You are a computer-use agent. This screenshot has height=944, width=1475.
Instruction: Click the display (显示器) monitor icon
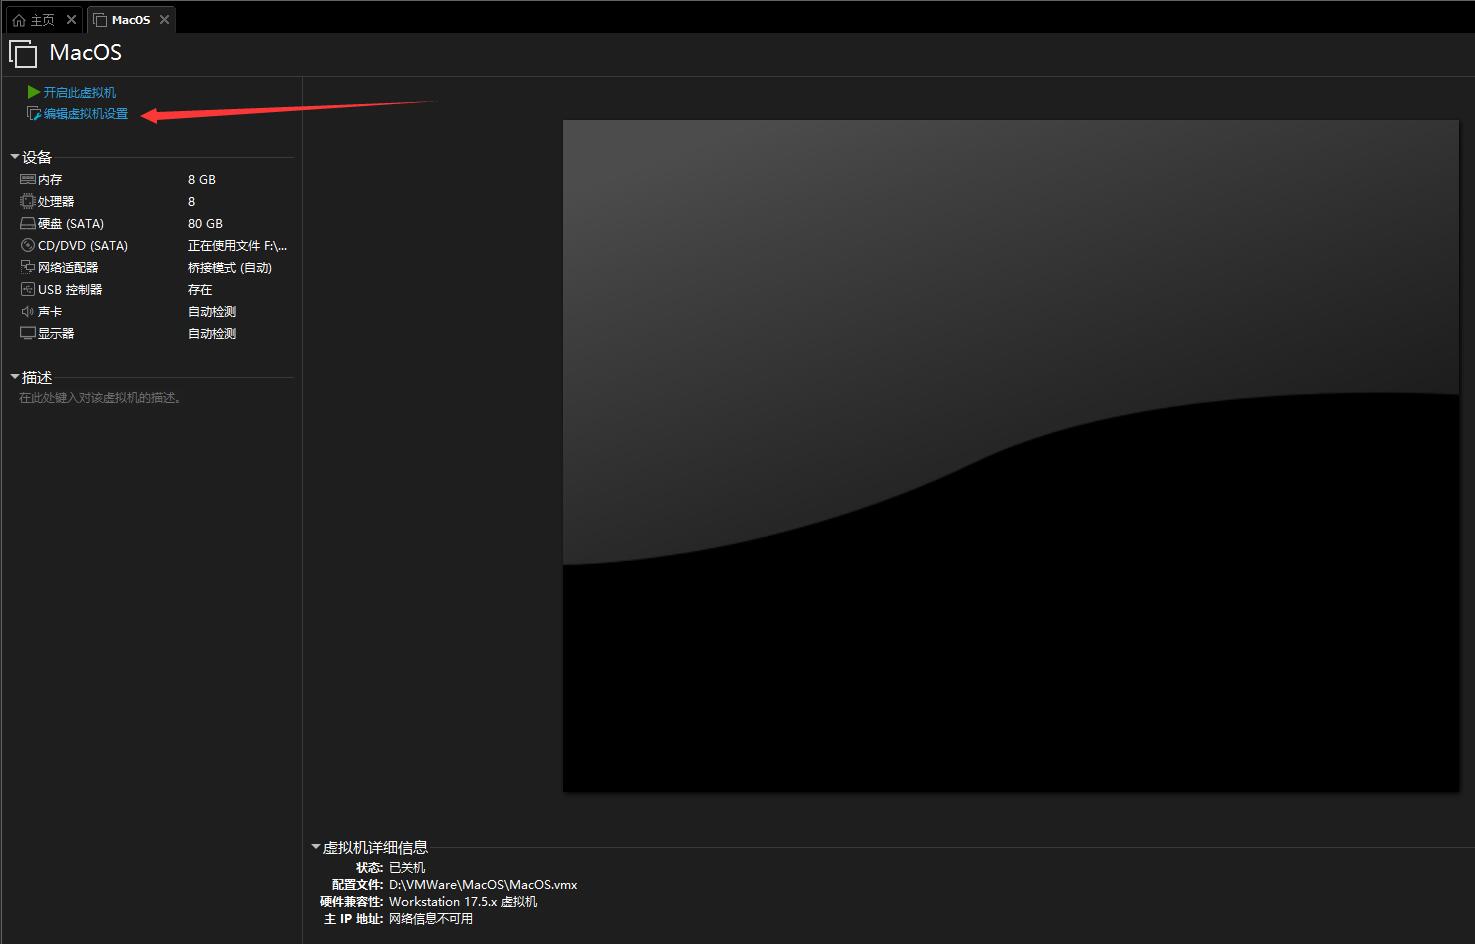click(28, 334)
